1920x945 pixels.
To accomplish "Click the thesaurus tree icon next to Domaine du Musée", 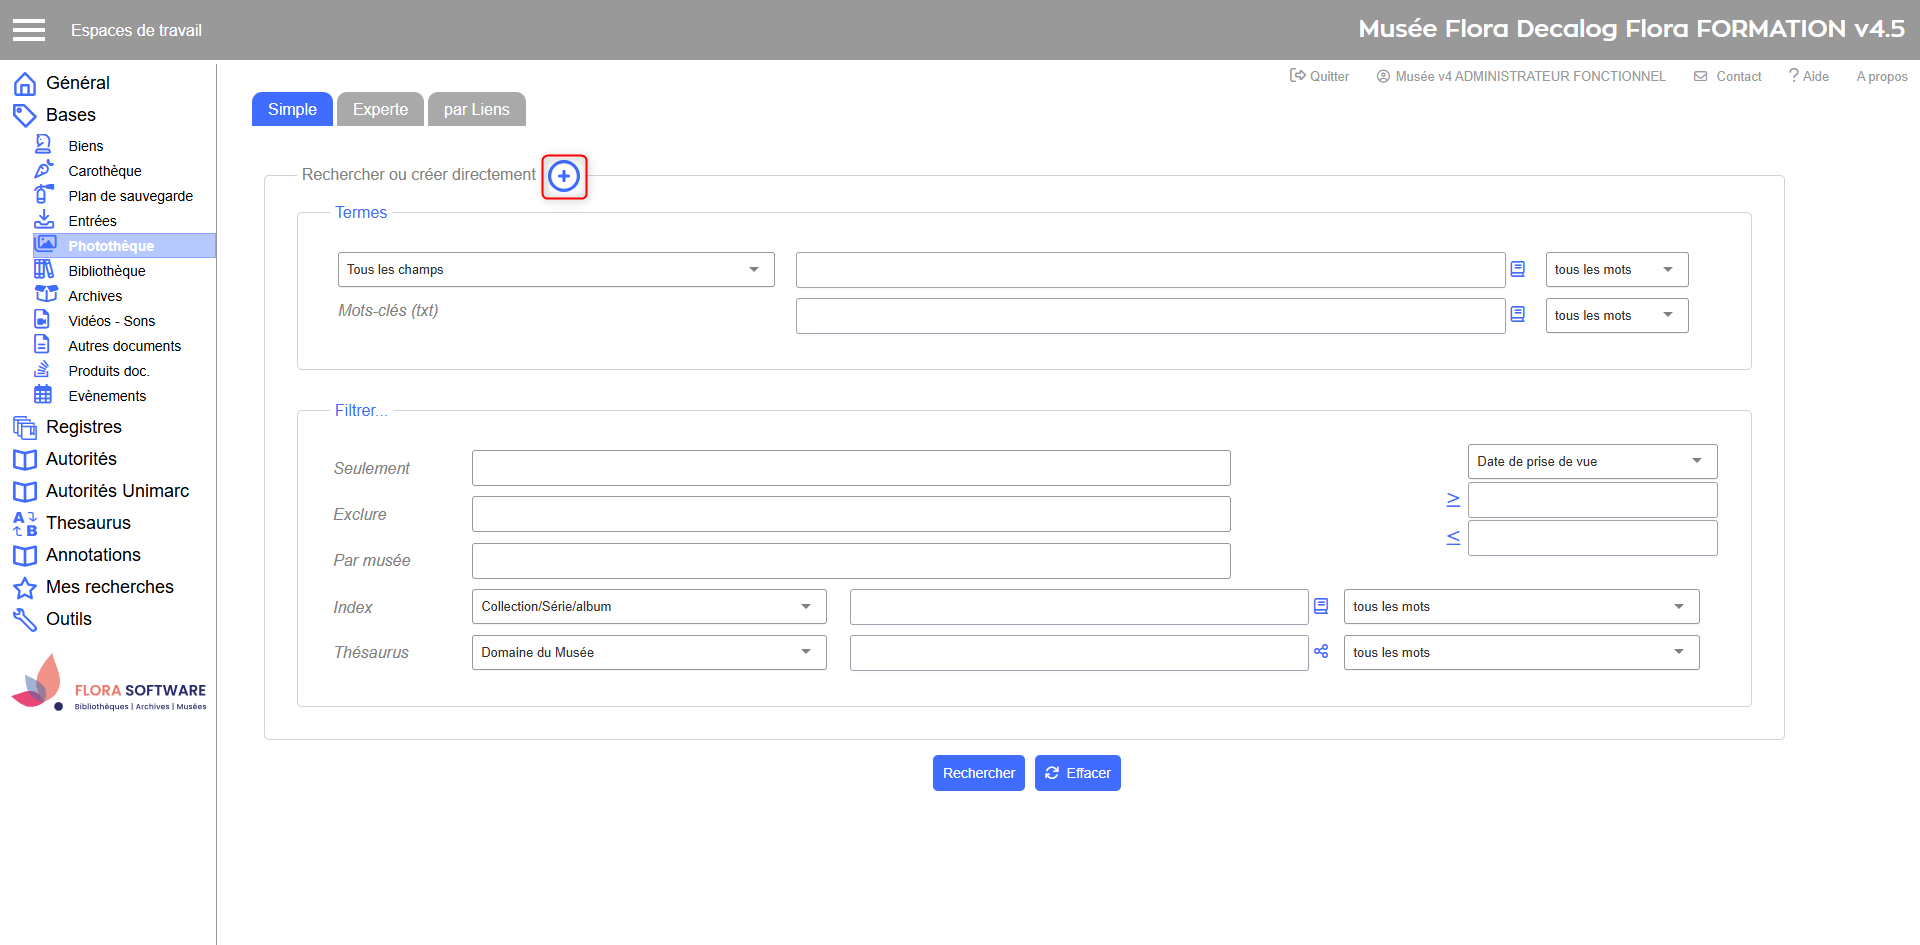I will 1321,652.
